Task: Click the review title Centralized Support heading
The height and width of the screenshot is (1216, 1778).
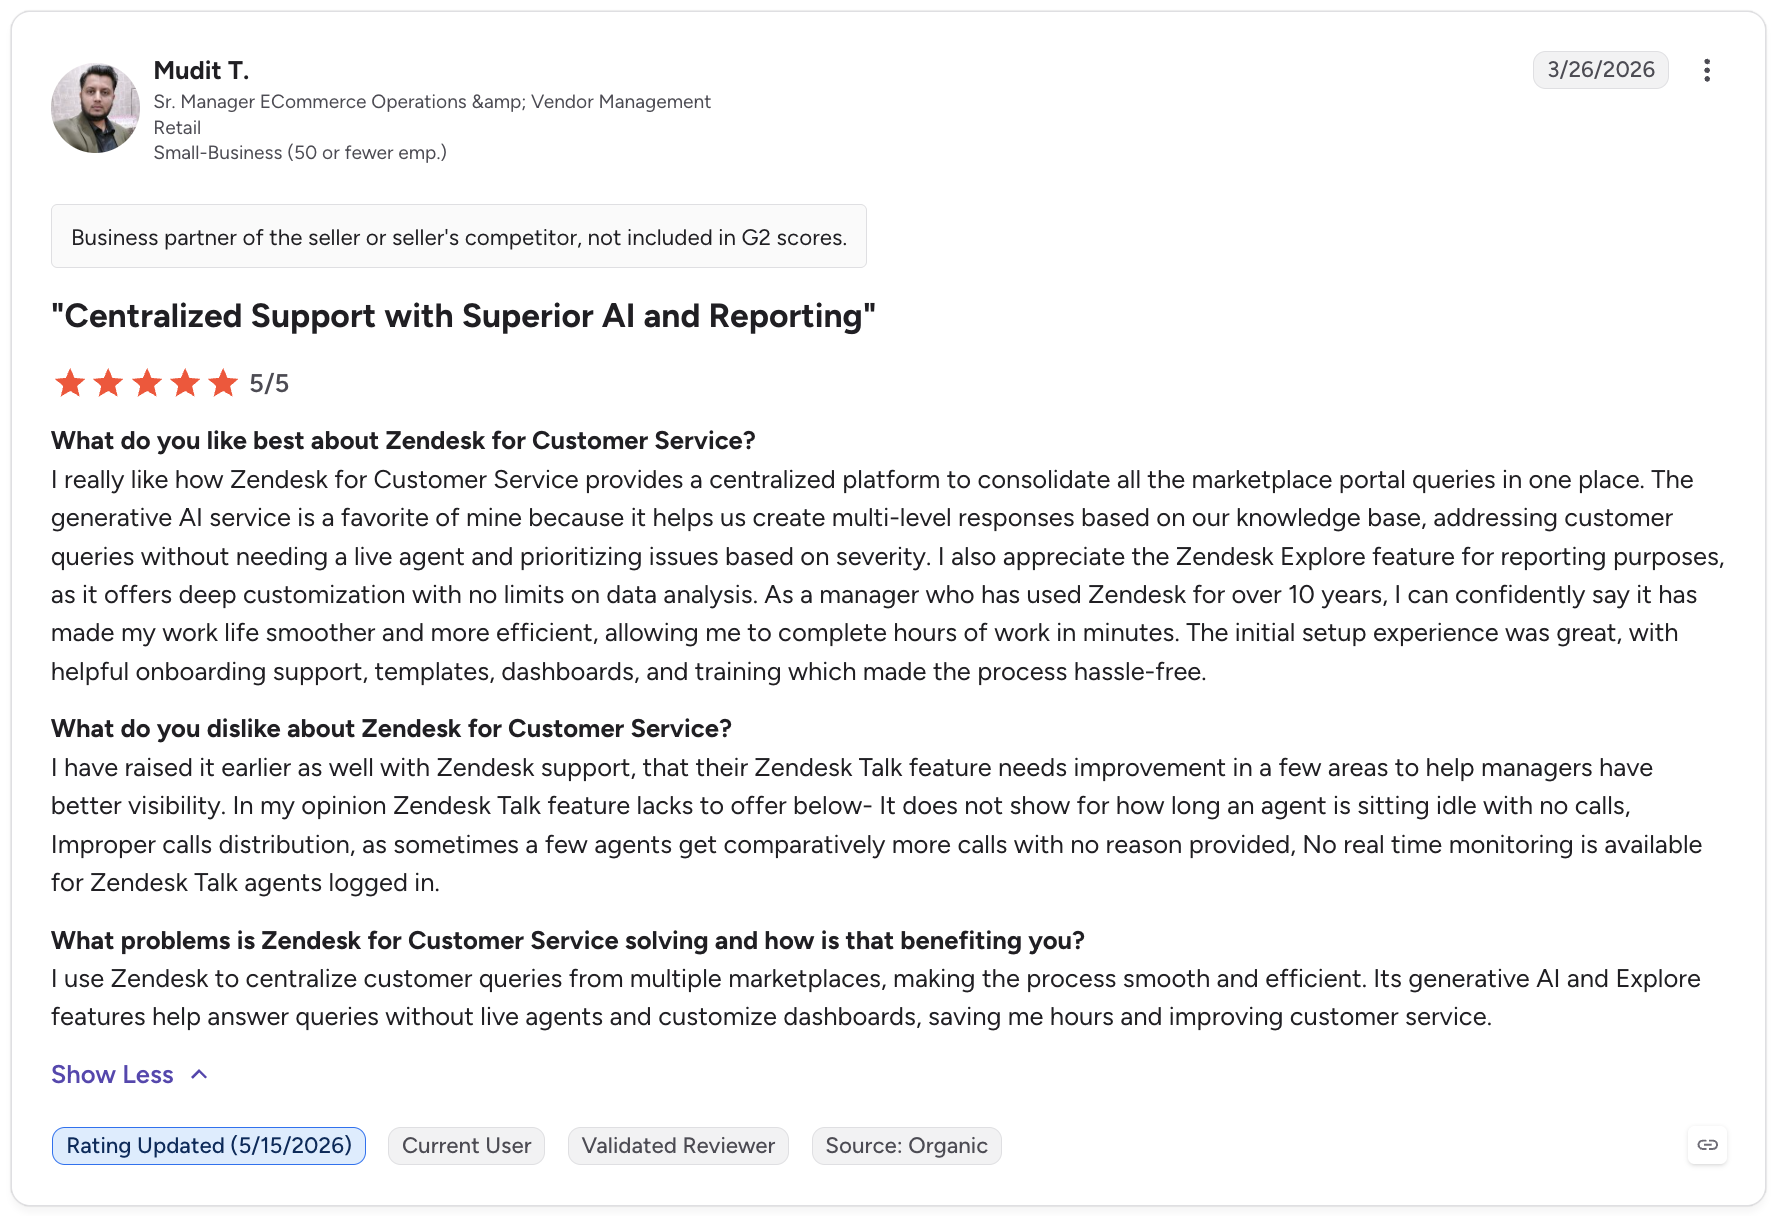Action: (x=463, y=316)
